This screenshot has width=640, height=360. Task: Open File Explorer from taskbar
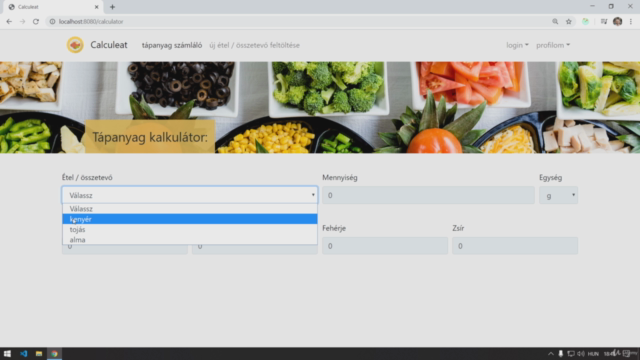39,353
